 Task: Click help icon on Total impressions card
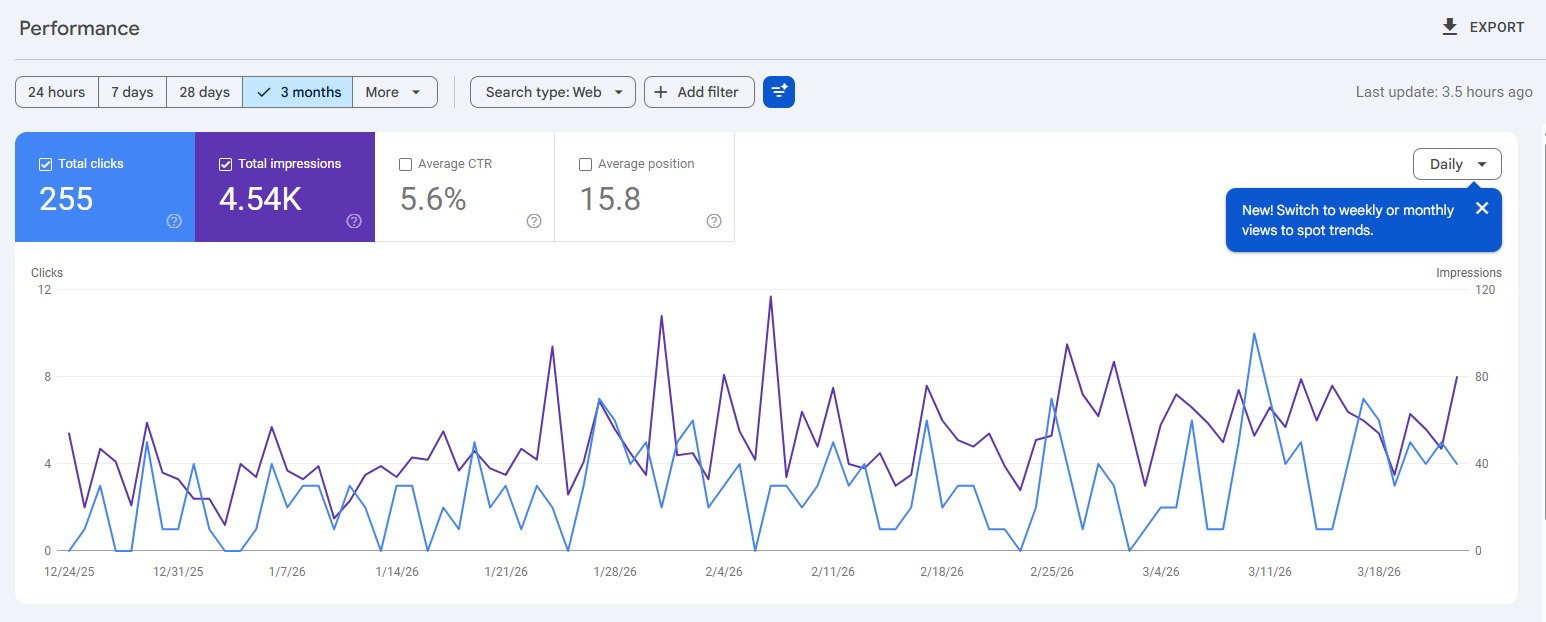(x=354, y=221)
